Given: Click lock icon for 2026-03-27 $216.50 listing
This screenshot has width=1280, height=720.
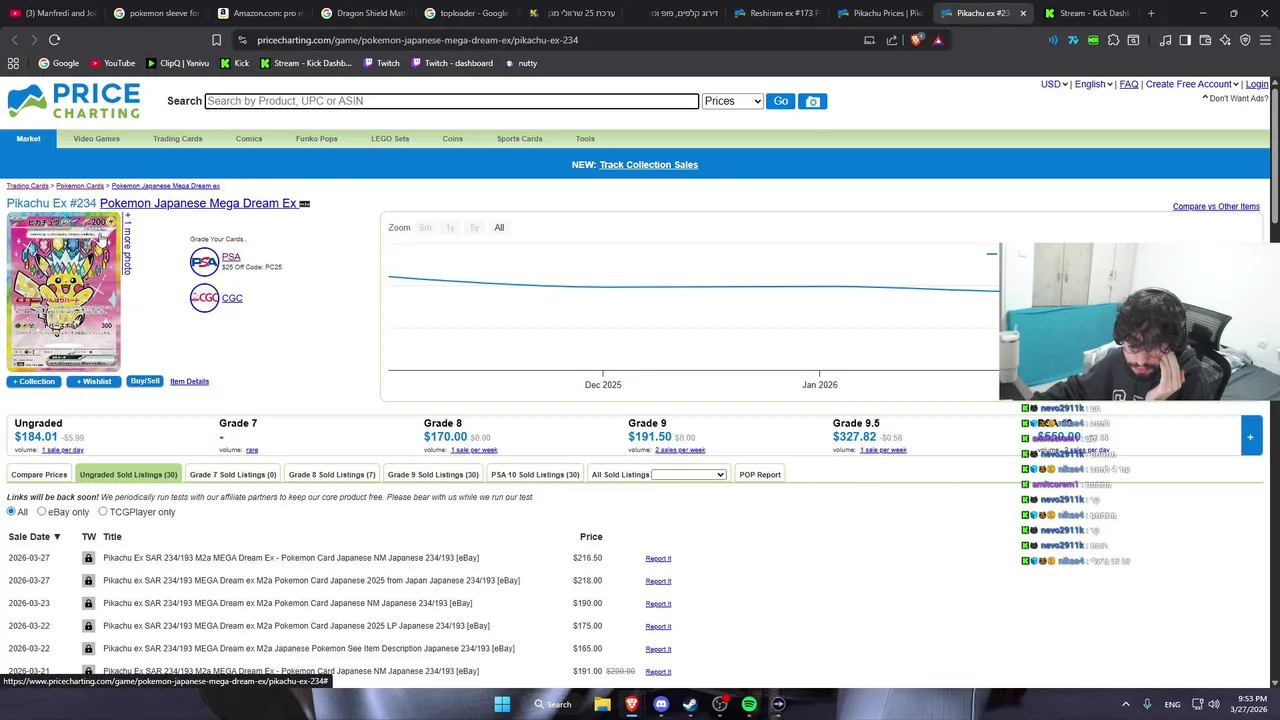Looking at the screenshot, I should point(88,558).
